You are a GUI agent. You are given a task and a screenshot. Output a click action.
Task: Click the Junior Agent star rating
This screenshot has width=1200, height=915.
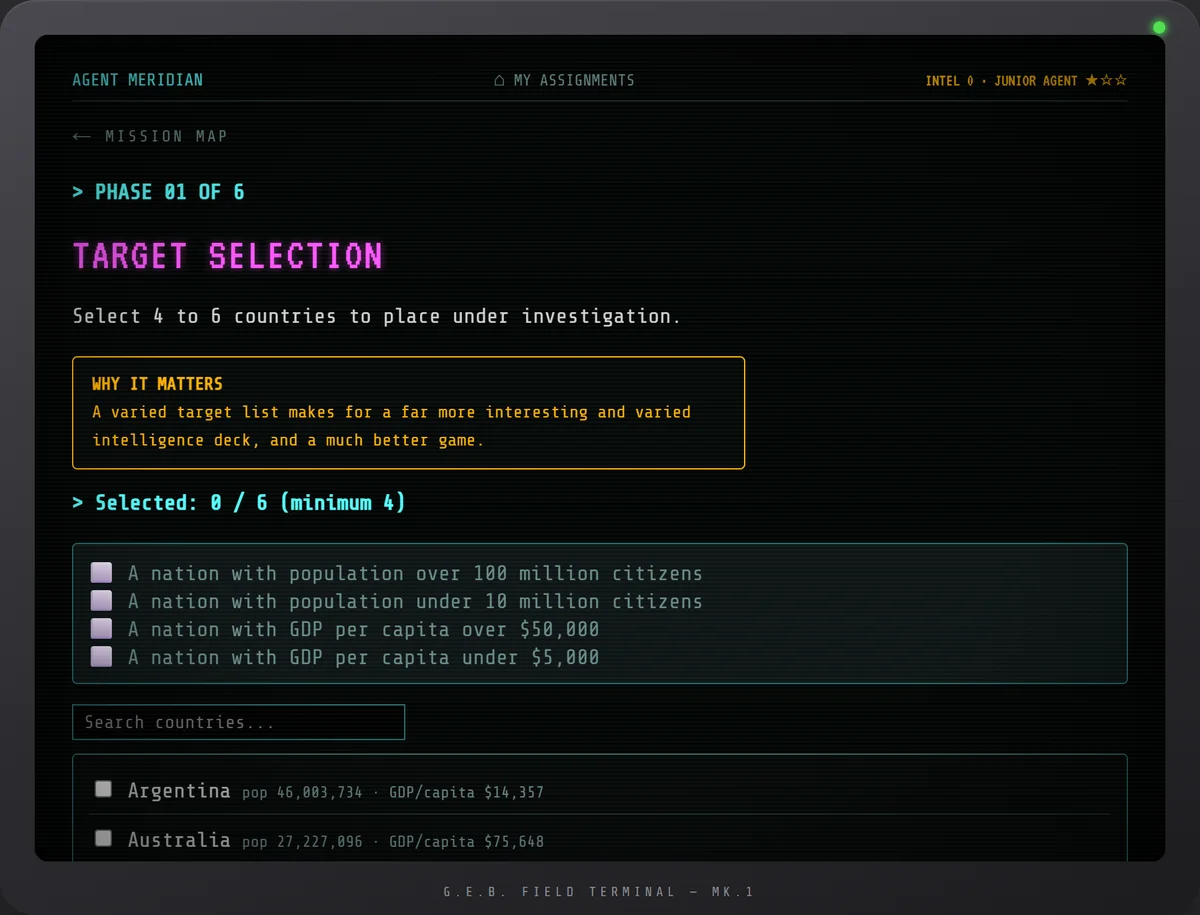(1106, 80)
